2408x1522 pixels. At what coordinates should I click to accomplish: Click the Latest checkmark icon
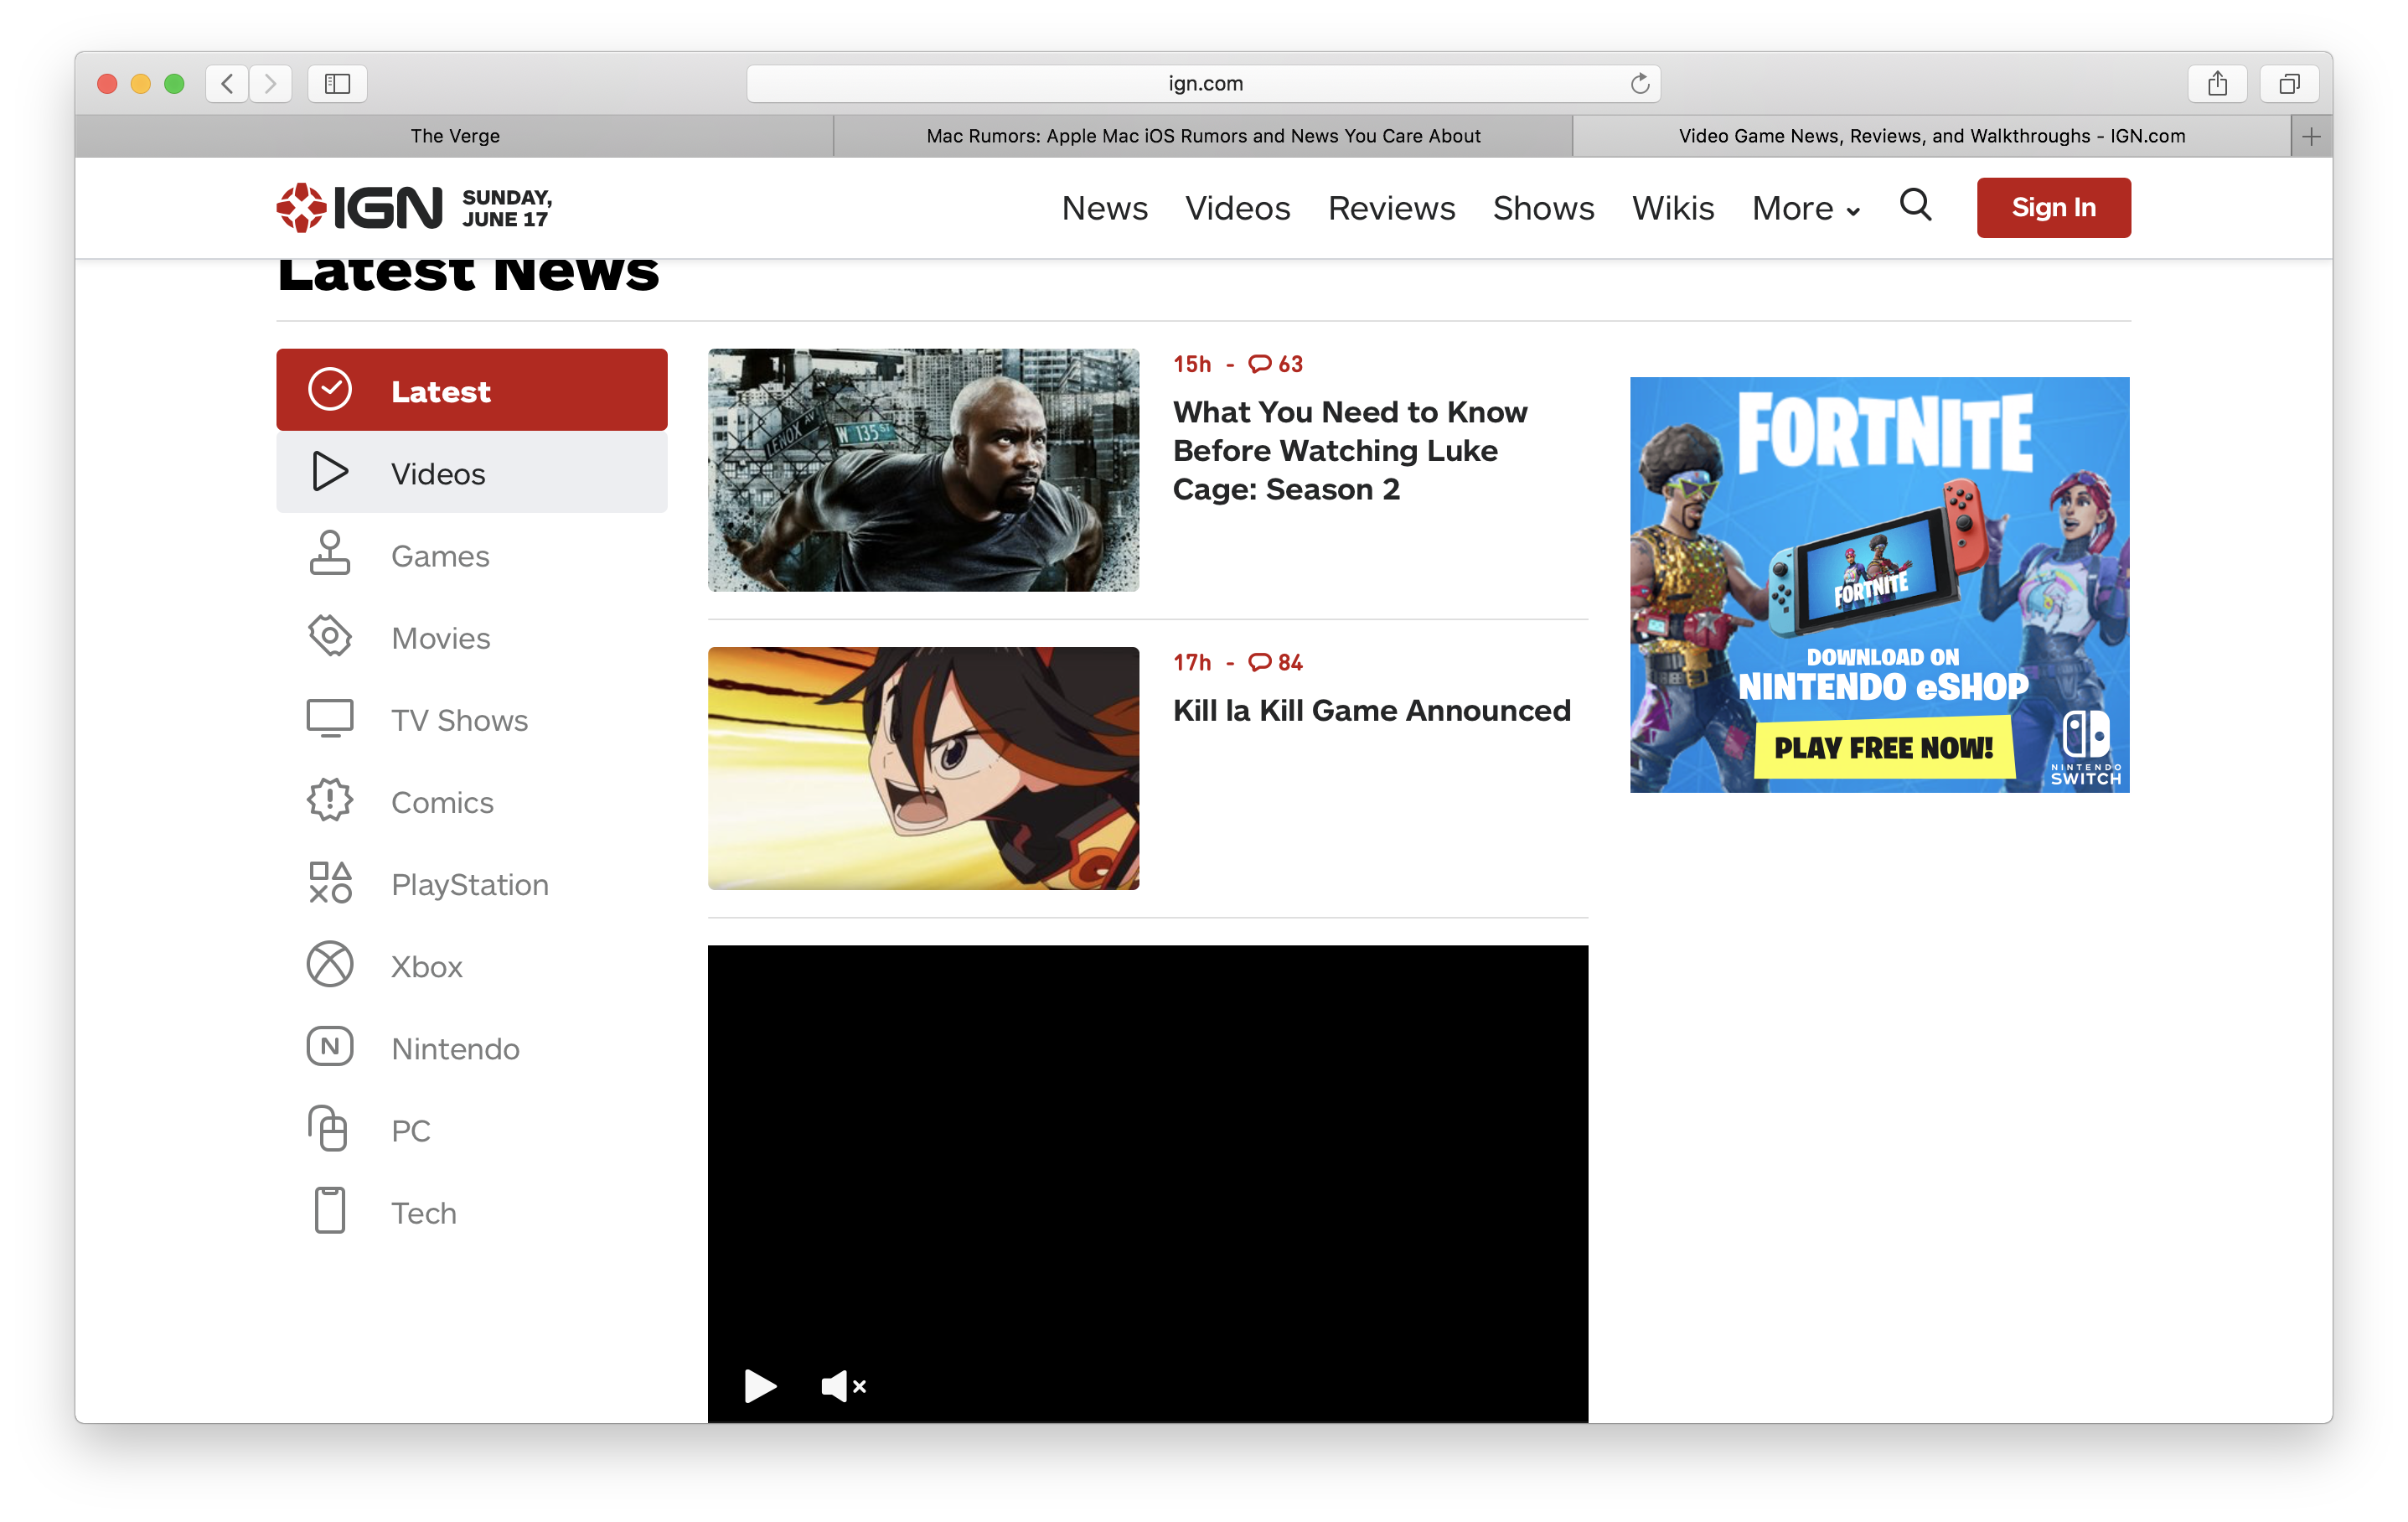click(329, 390)
